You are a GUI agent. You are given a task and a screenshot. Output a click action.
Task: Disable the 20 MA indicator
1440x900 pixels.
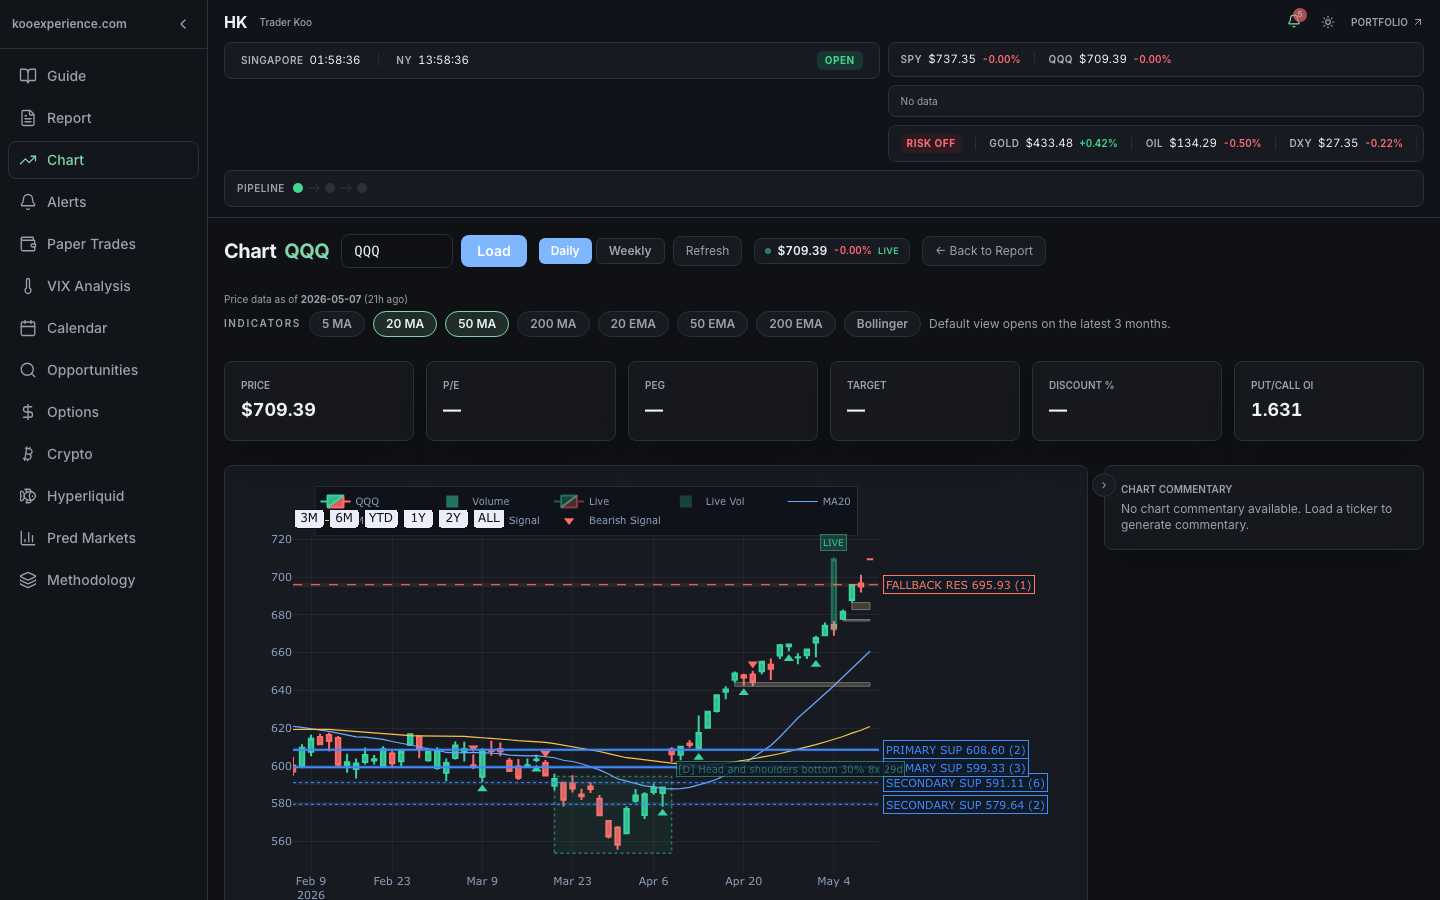point(405,324)
